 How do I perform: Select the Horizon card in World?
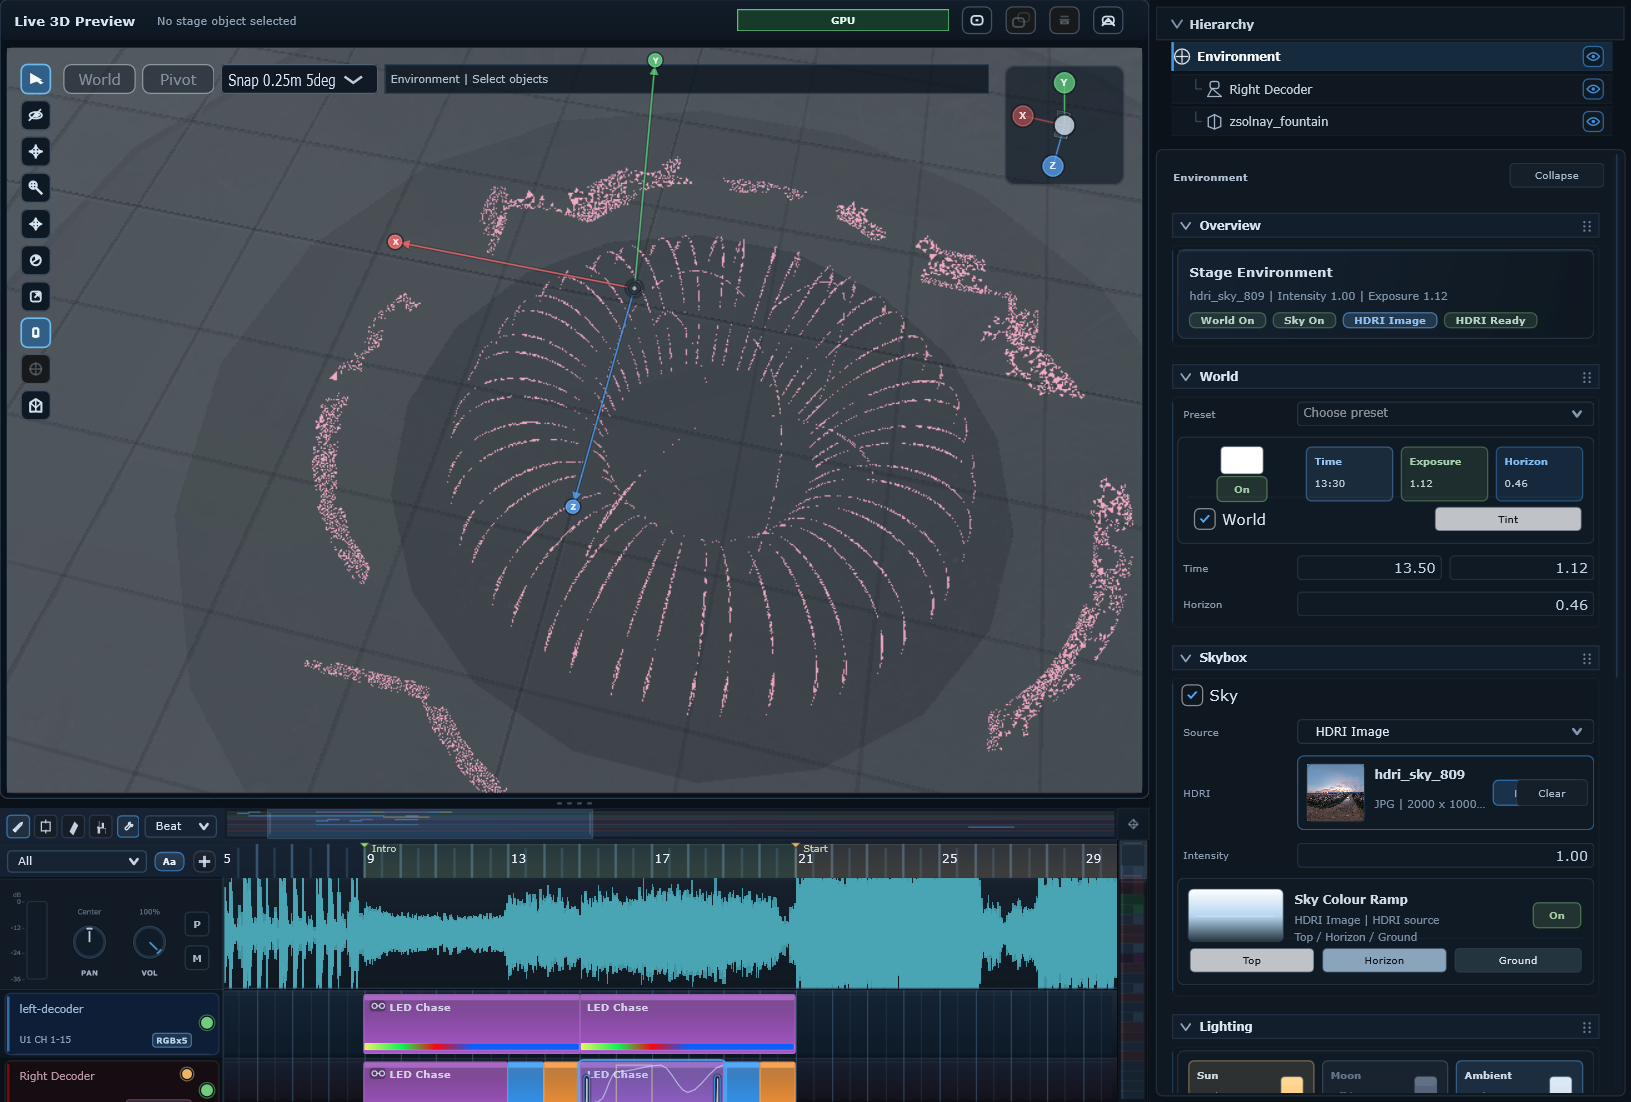tap(1539, 473)
